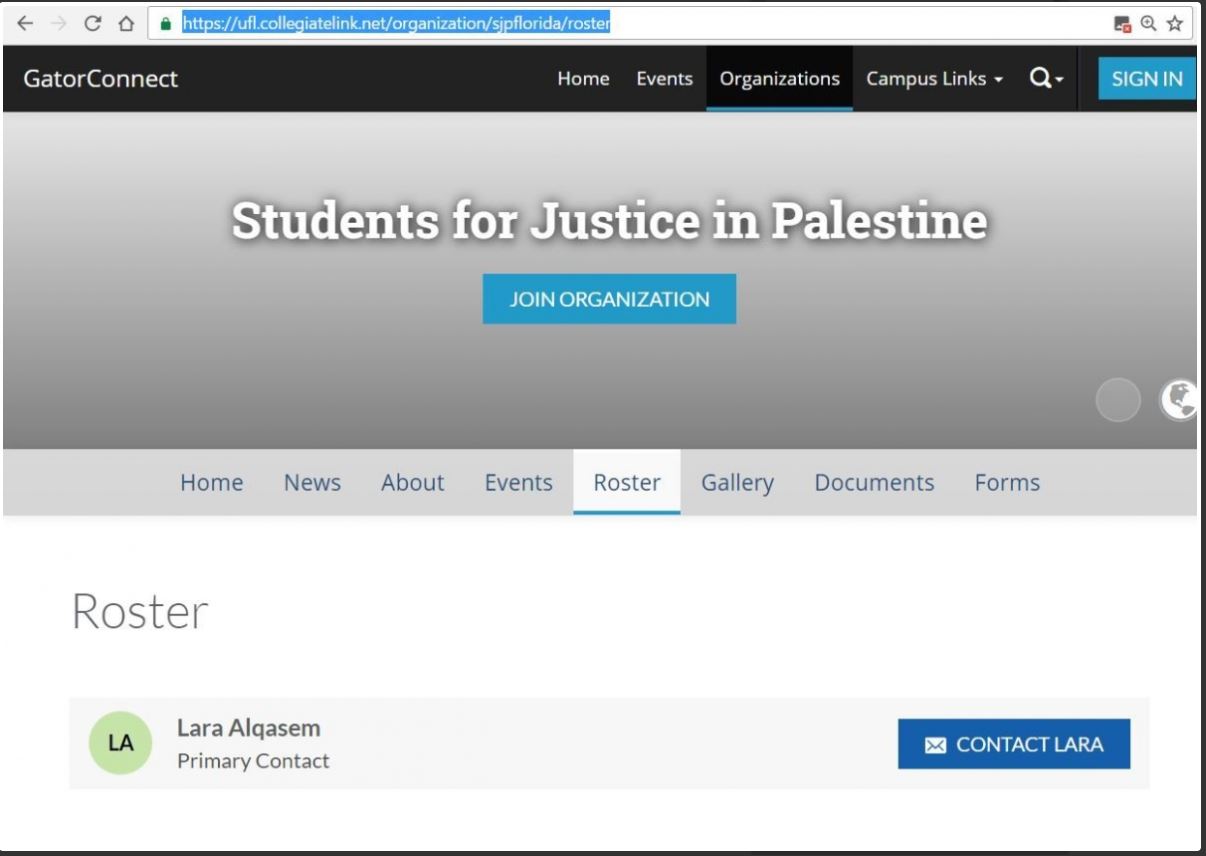Viewport: 1206px width, 856px height.
Task: Click the gray circle icon on the banner
Action: point(1118,400)
